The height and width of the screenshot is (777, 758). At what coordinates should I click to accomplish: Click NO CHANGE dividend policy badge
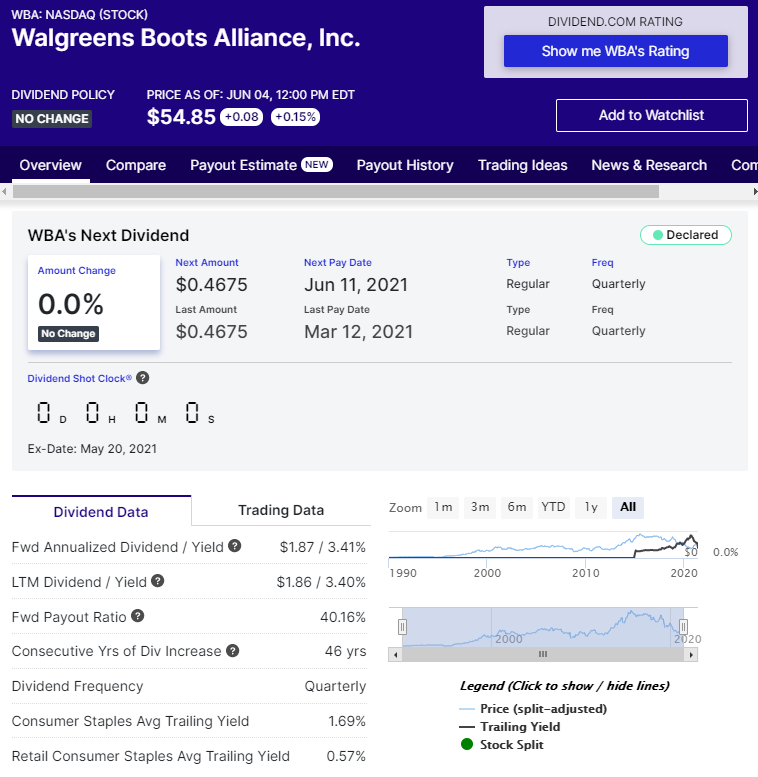click(x=52, y=119)
